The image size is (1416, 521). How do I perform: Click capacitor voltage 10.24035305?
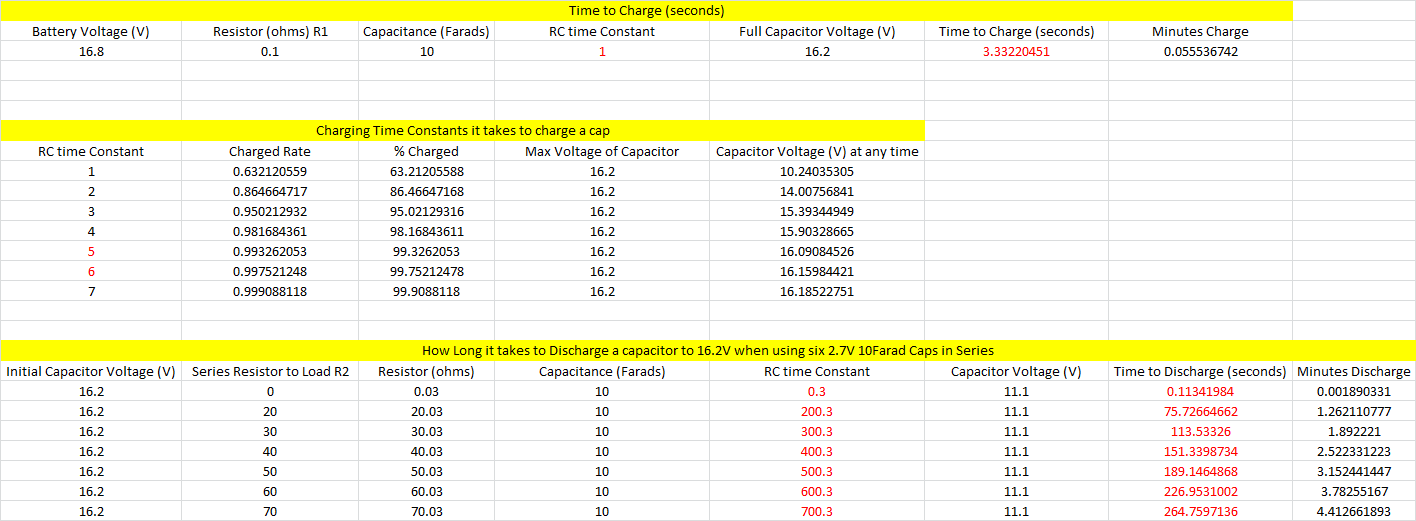click(817, 171)
